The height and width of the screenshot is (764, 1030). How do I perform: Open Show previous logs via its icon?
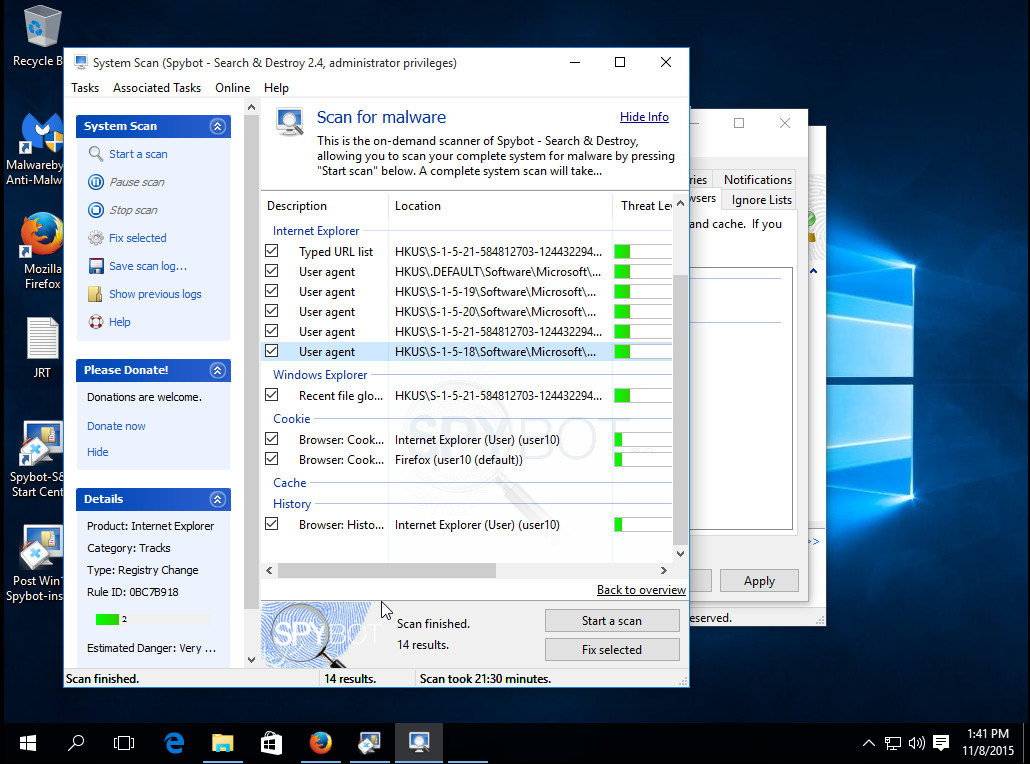[96, 294]
